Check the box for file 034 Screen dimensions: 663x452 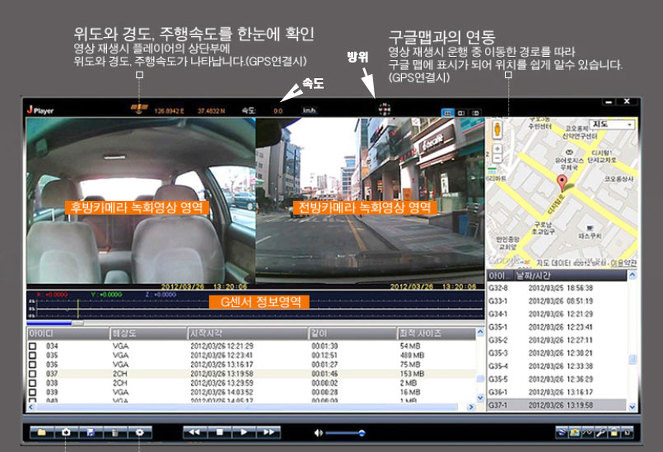click(33, 346)
